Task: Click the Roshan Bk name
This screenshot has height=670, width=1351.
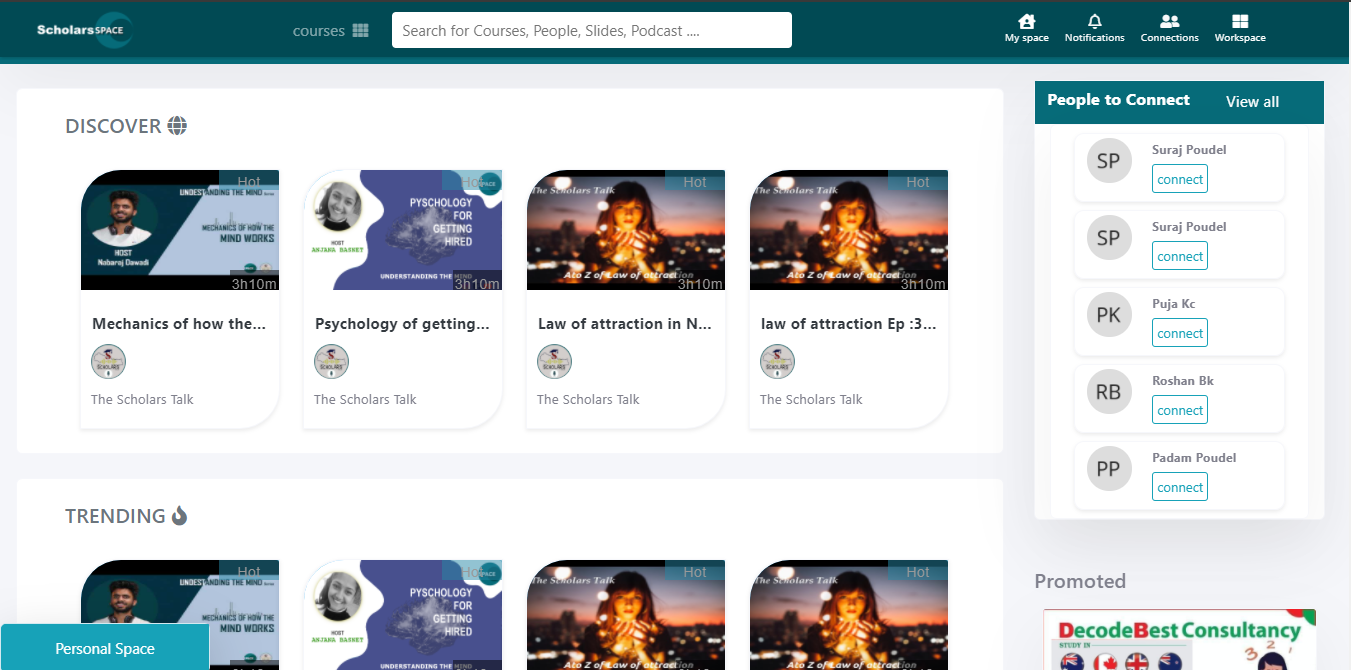Action: tap(1183, 381)
